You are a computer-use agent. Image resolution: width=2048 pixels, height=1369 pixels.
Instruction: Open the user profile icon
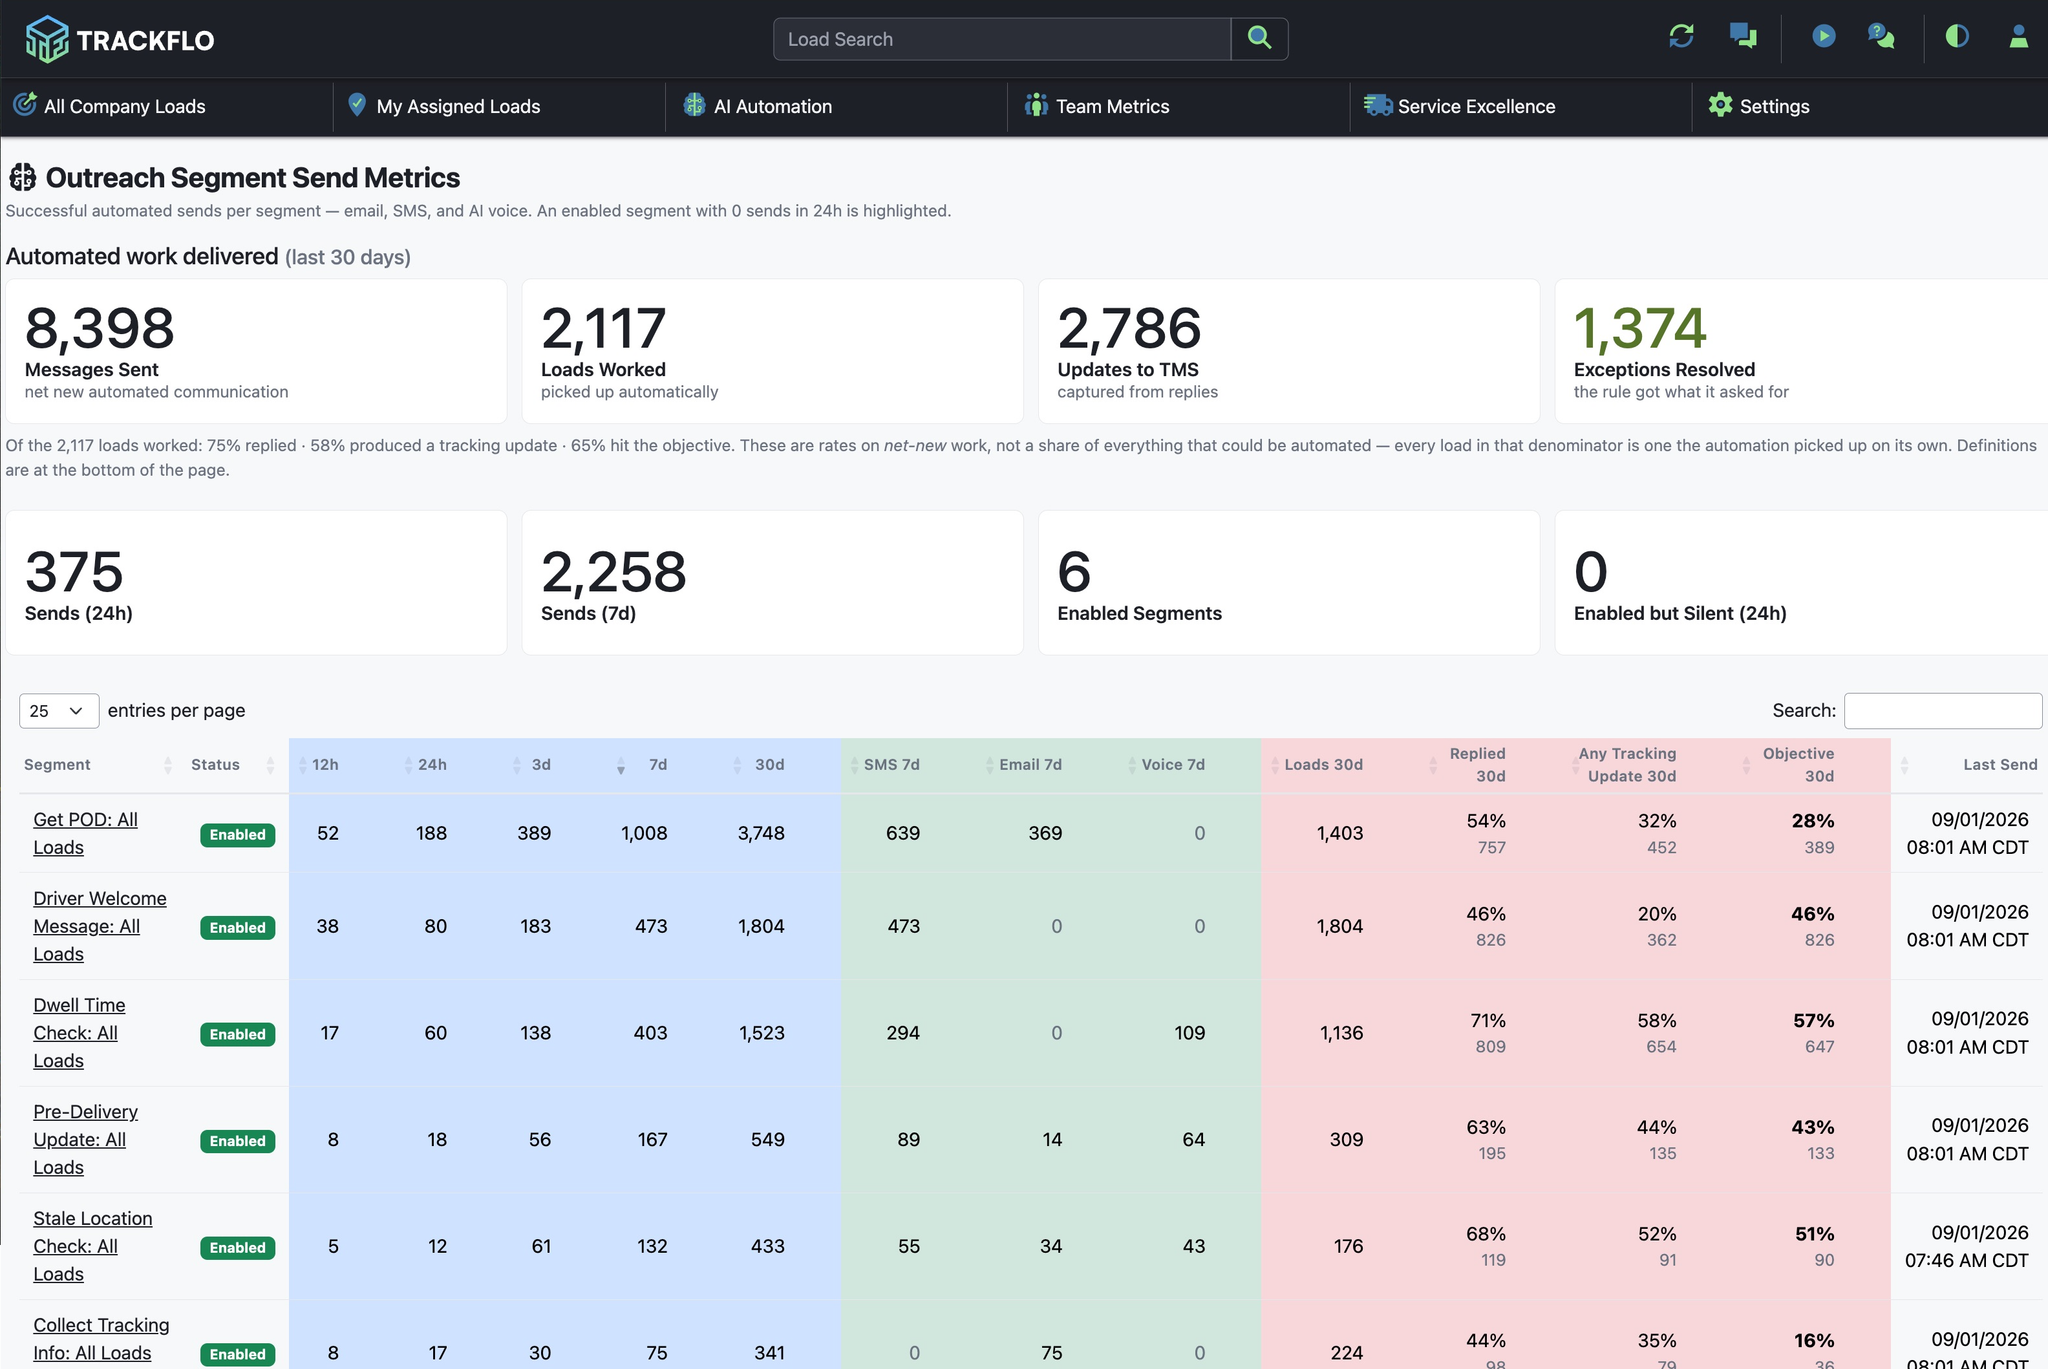pyautogui.click(x=2018, y=37)
